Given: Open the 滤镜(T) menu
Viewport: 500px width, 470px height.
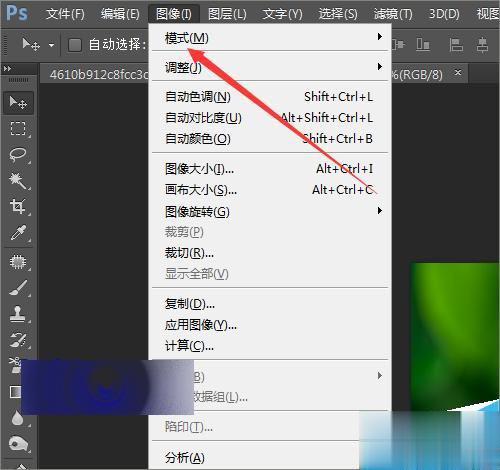Looking at the screenshot, I should point(393,14).
